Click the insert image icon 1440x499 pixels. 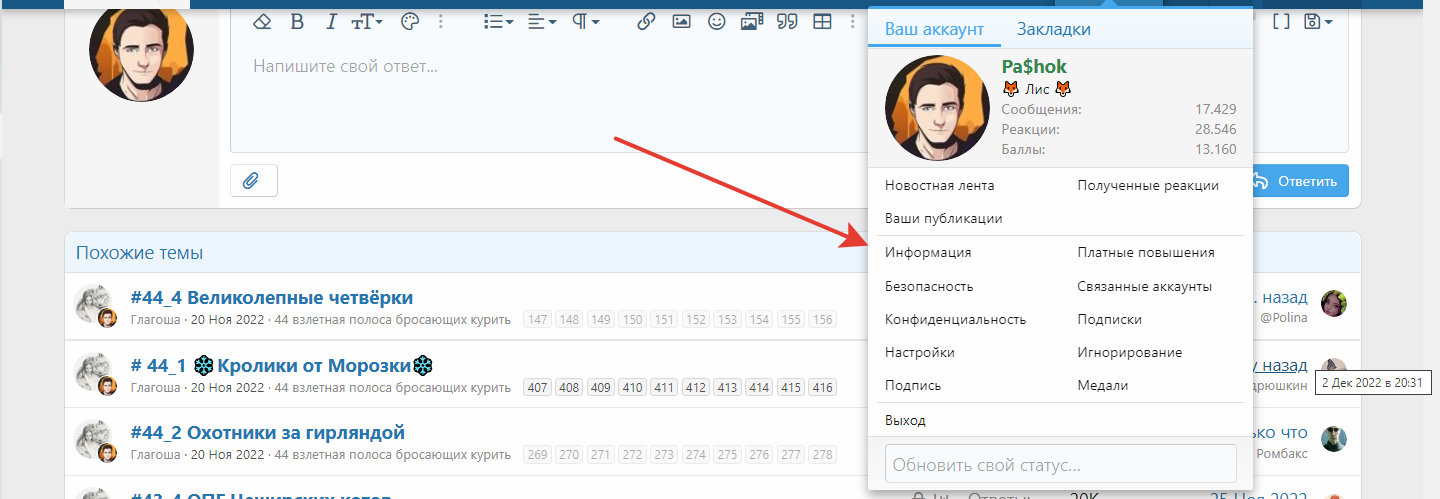point(681,21)
